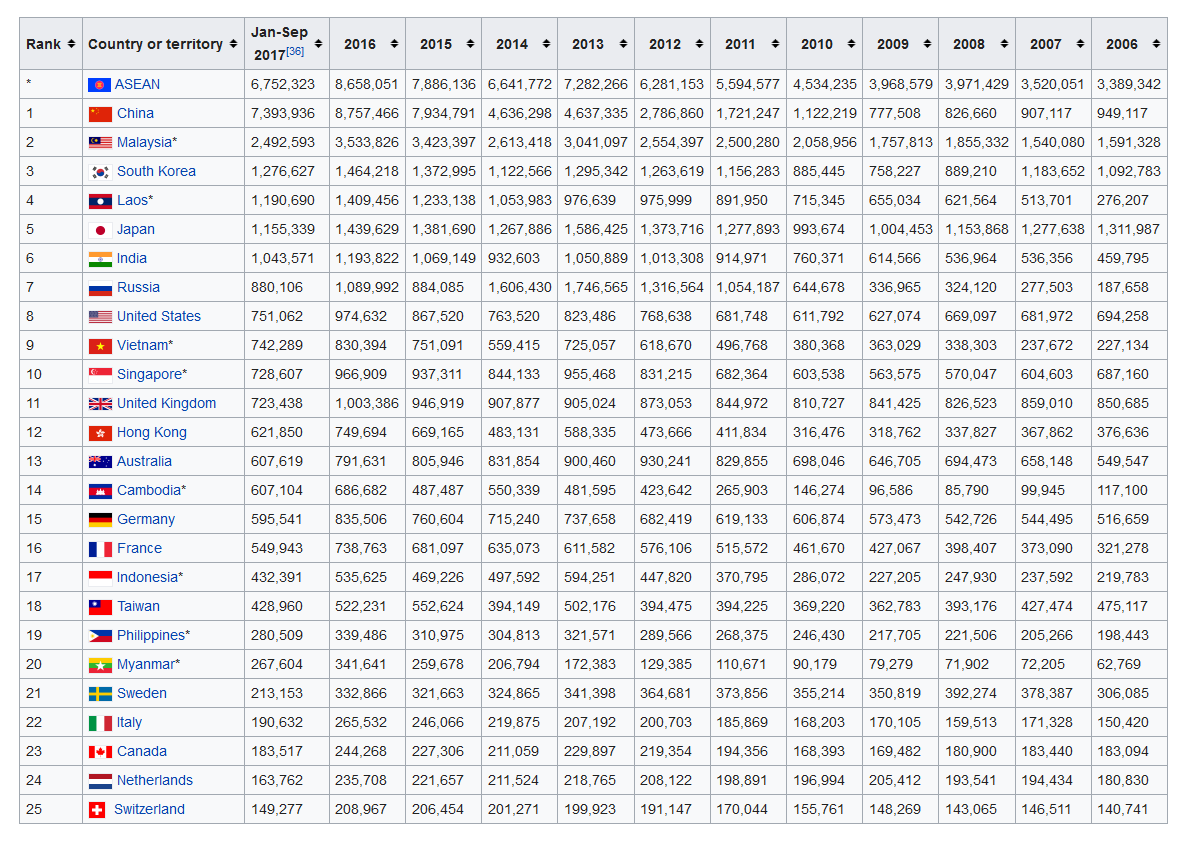
Task: Click the United States flag icon
Action: point(100,317)
